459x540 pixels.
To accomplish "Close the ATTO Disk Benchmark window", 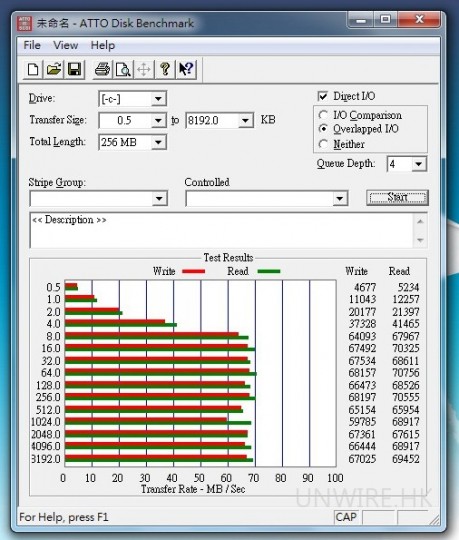I will click(x=419, y=19).
